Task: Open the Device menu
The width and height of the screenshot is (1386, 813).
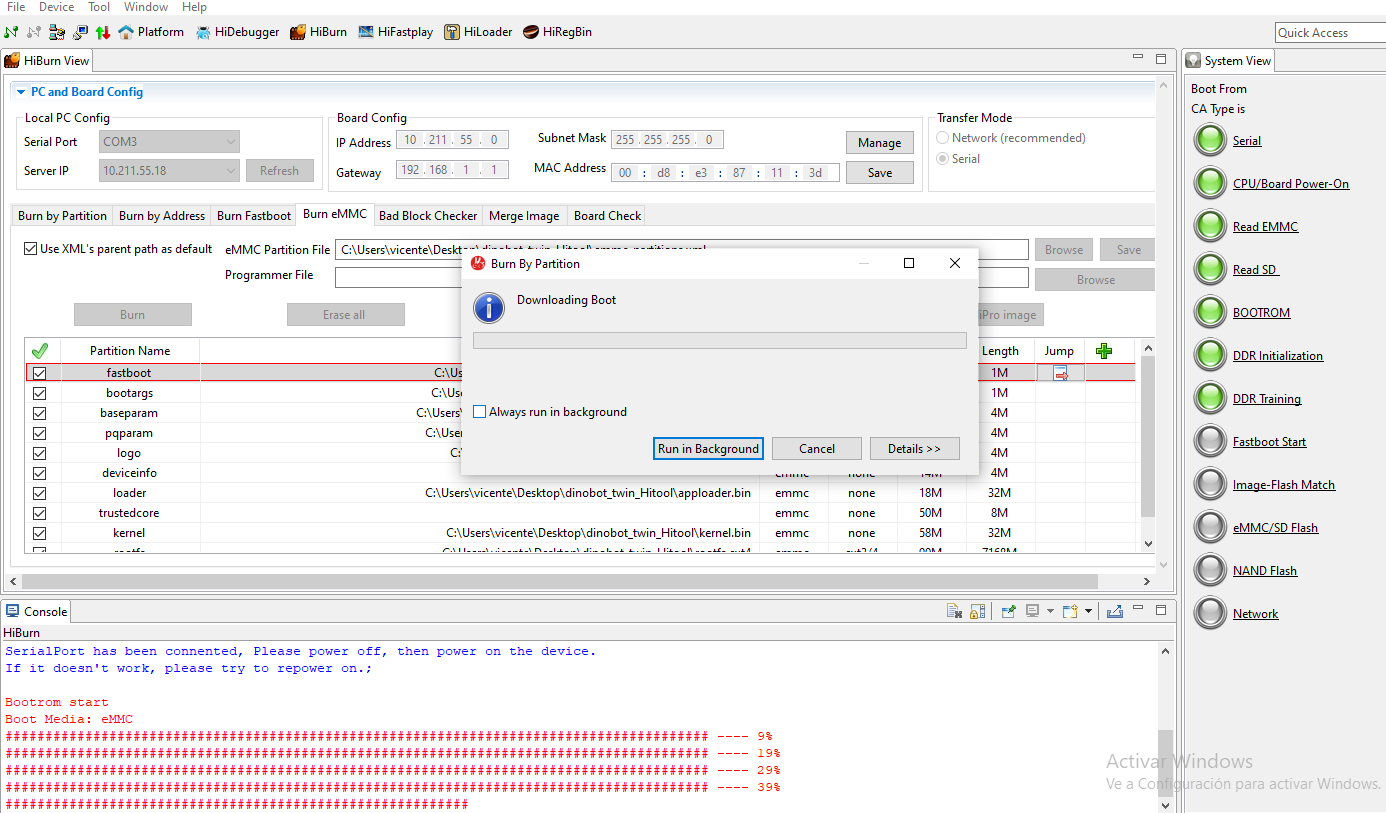Action: pyautogui.click(x=56, y=7)
